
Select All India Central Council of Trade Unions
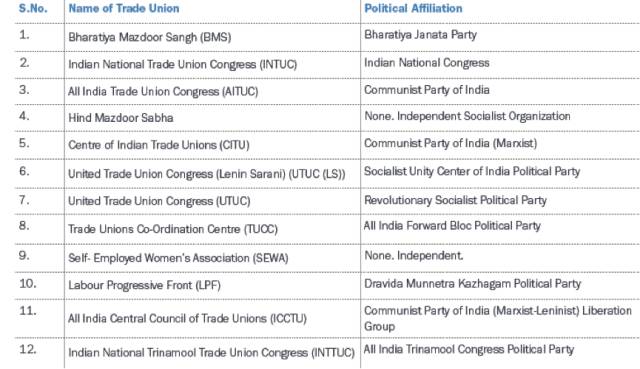click(x=187, y=318)
